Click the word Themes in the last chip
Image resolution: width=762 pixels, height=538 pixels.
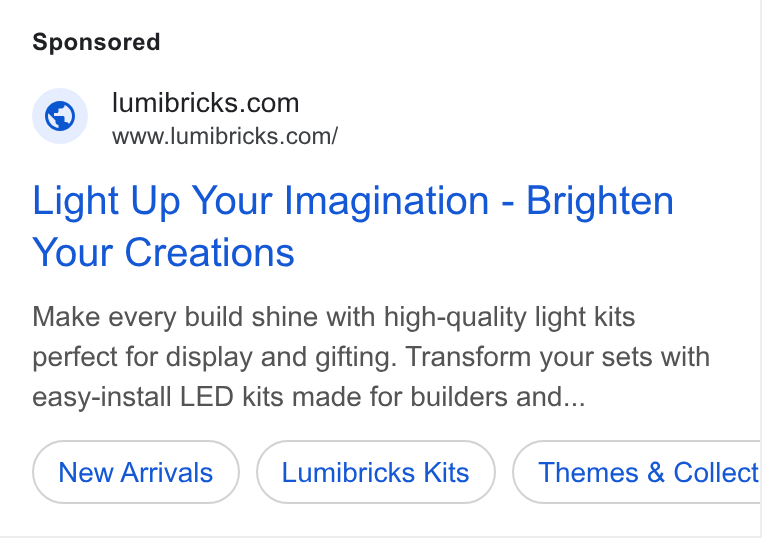click(x=588, y=472)
